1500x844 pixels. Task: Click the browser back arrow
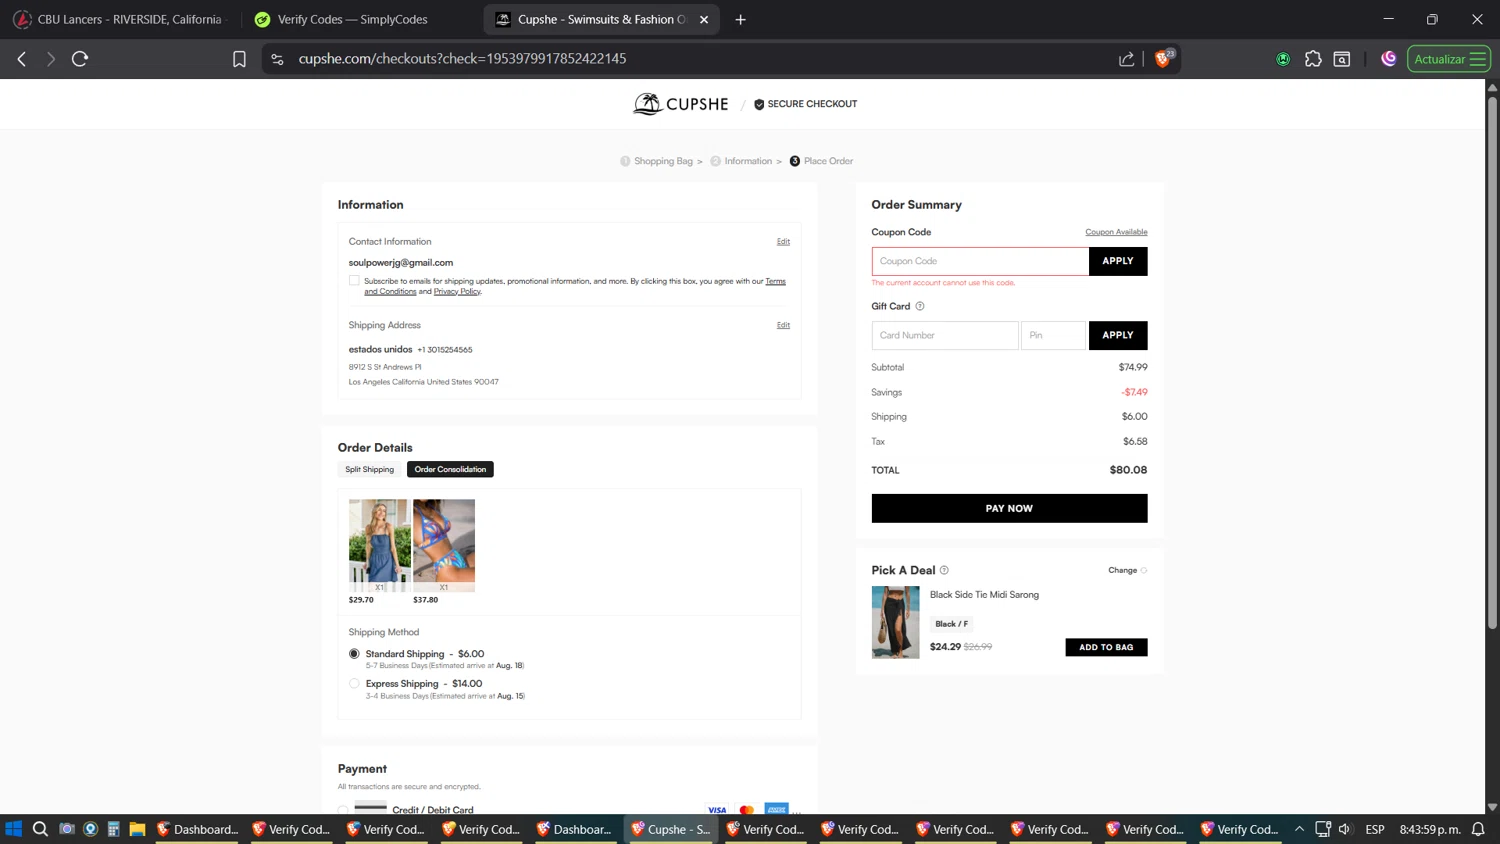coord(22,59)
